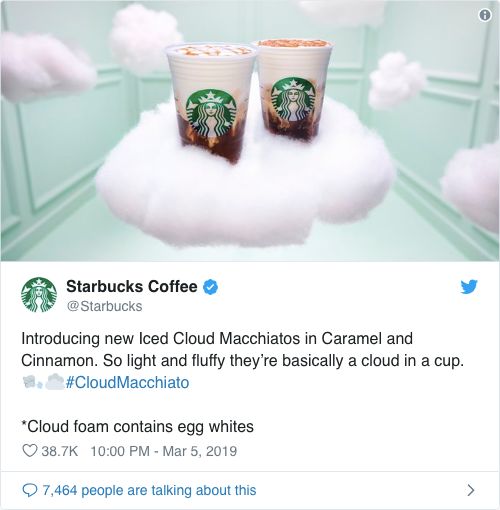
Task: Open the Starbucks Coffee display name
Action: tap(132, 287)
